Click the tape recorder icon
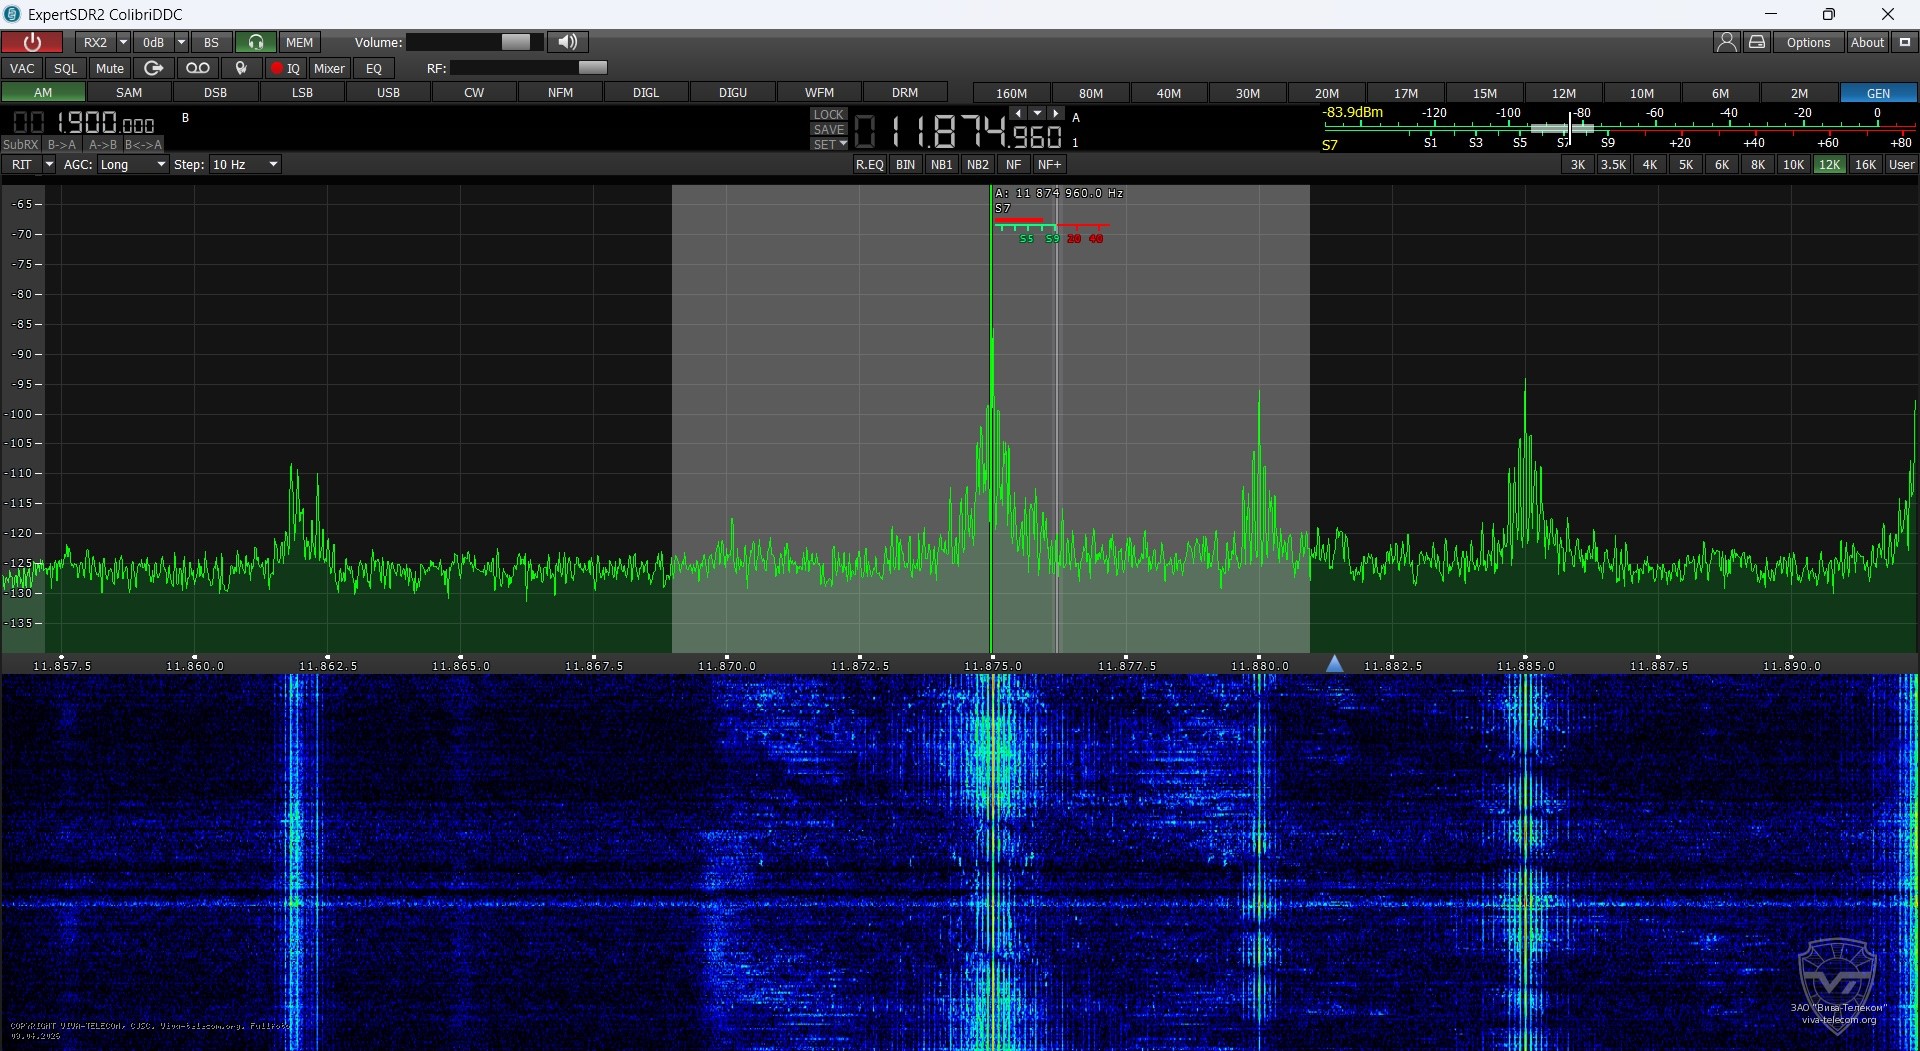Image resolution: width=1920 pixels, height=1051 pixels. [x=197, y=68]
